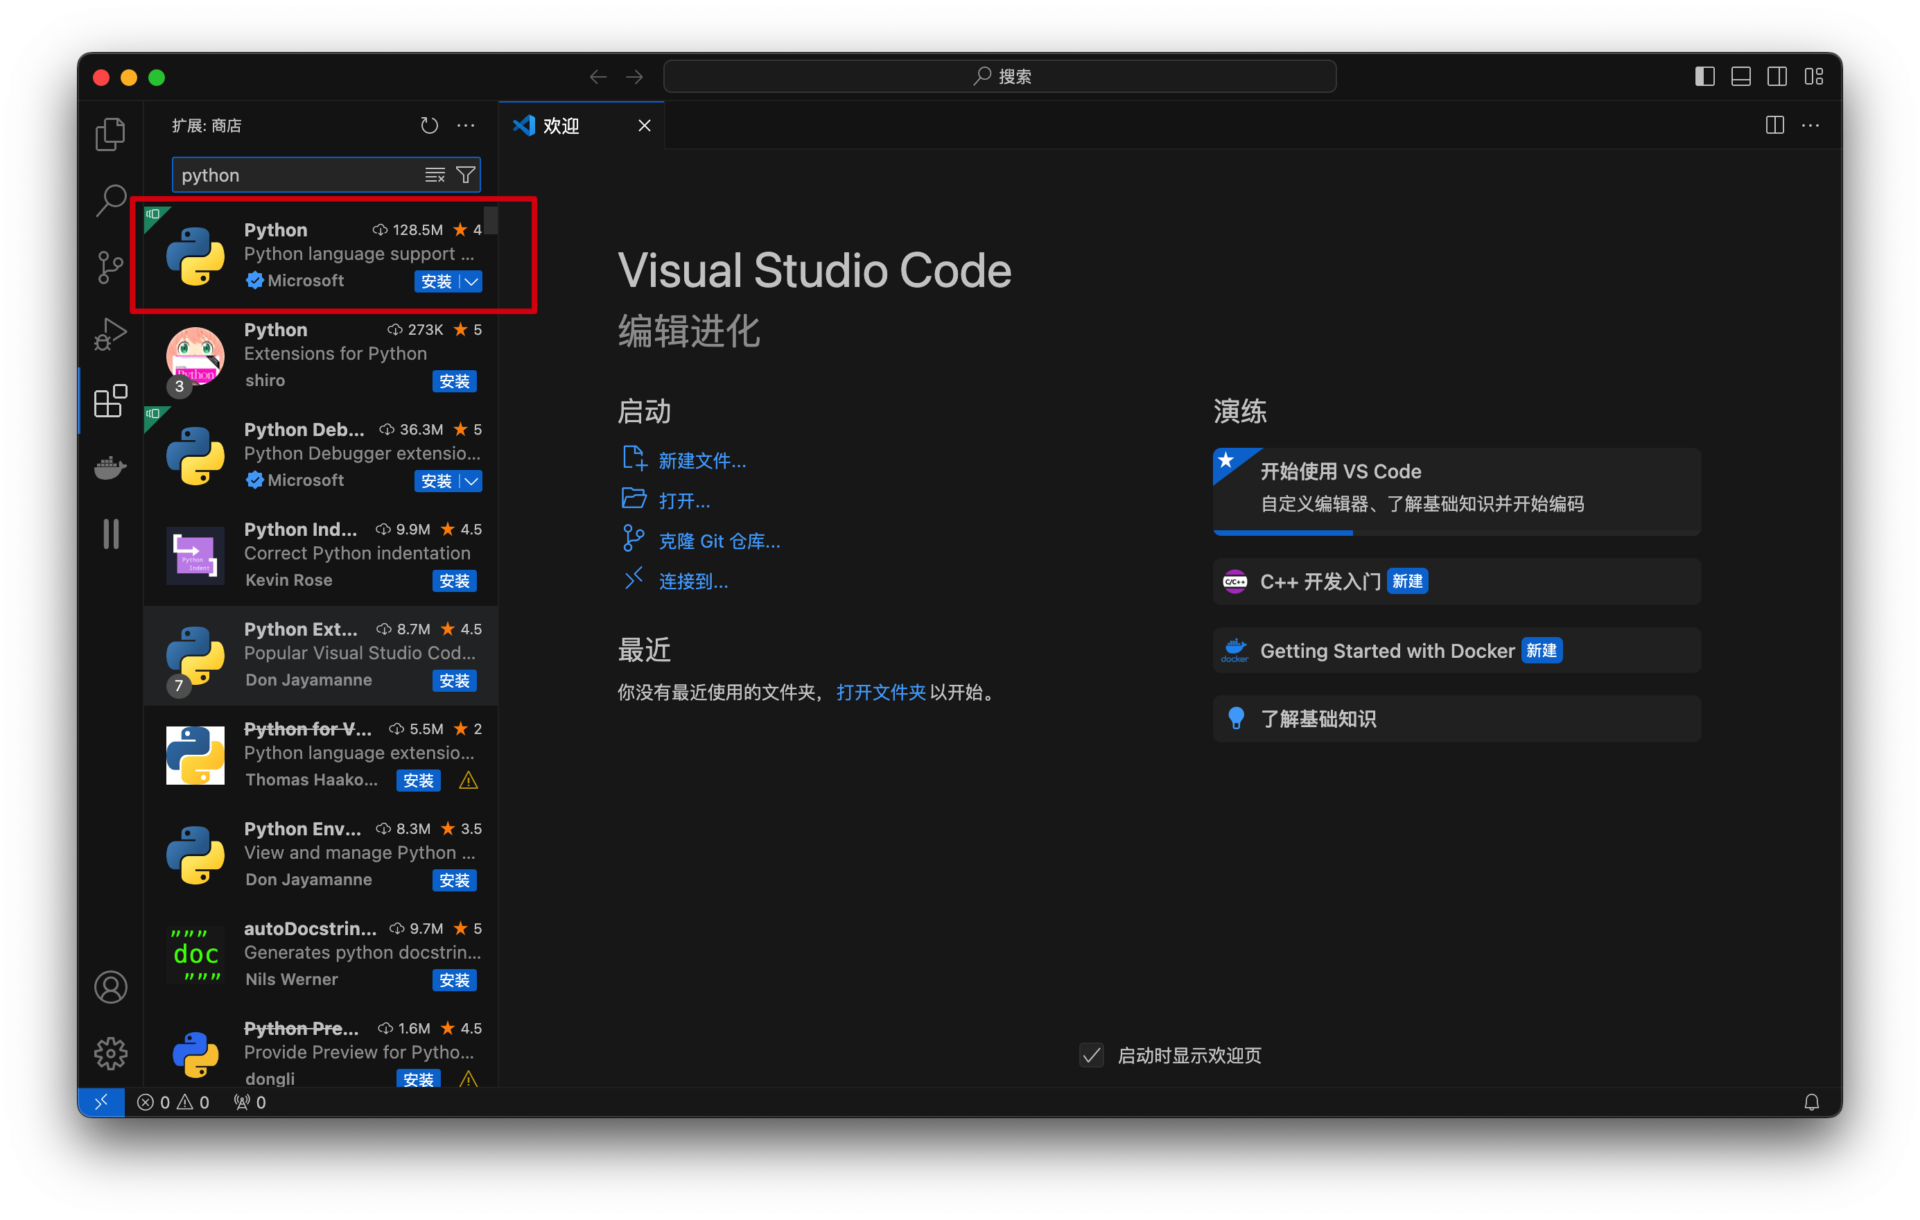Open the remote window indicator in status bar
Viewport: 1920px width, 1220px height.
(x=101, y=1102)
